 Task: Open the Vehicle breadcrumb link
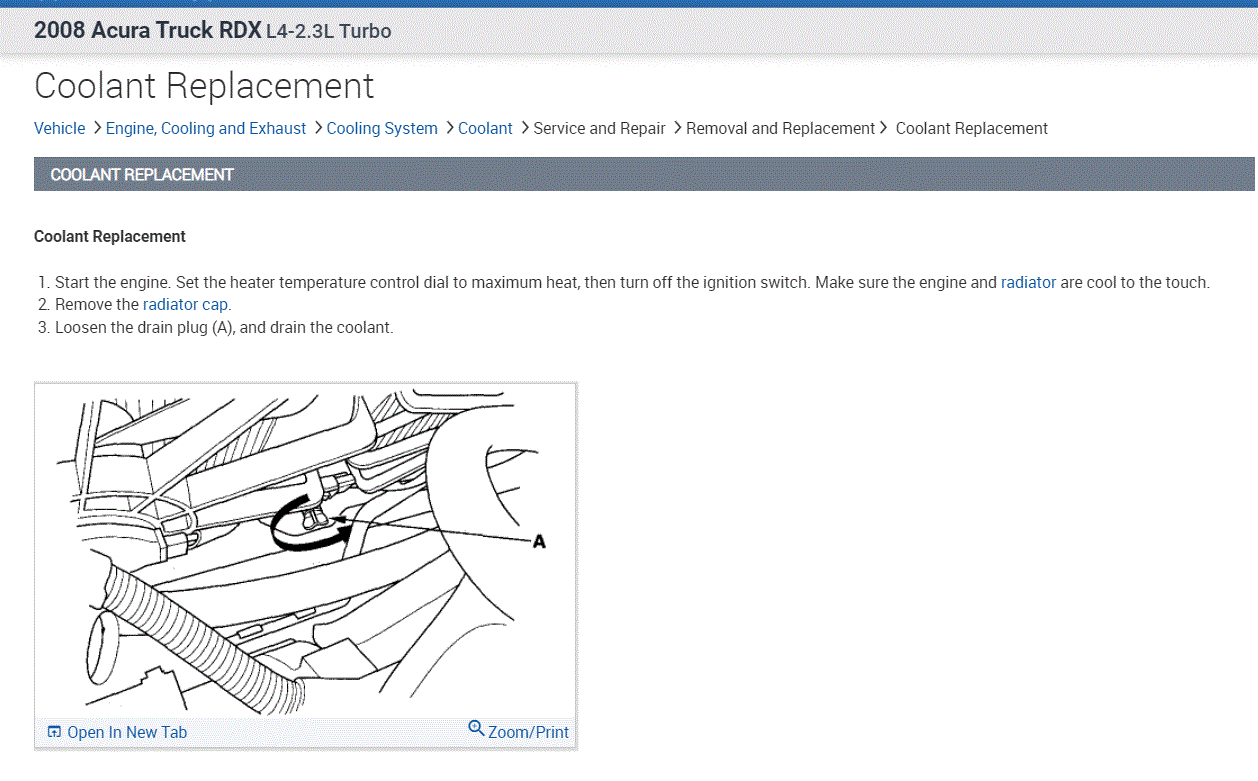59,128
